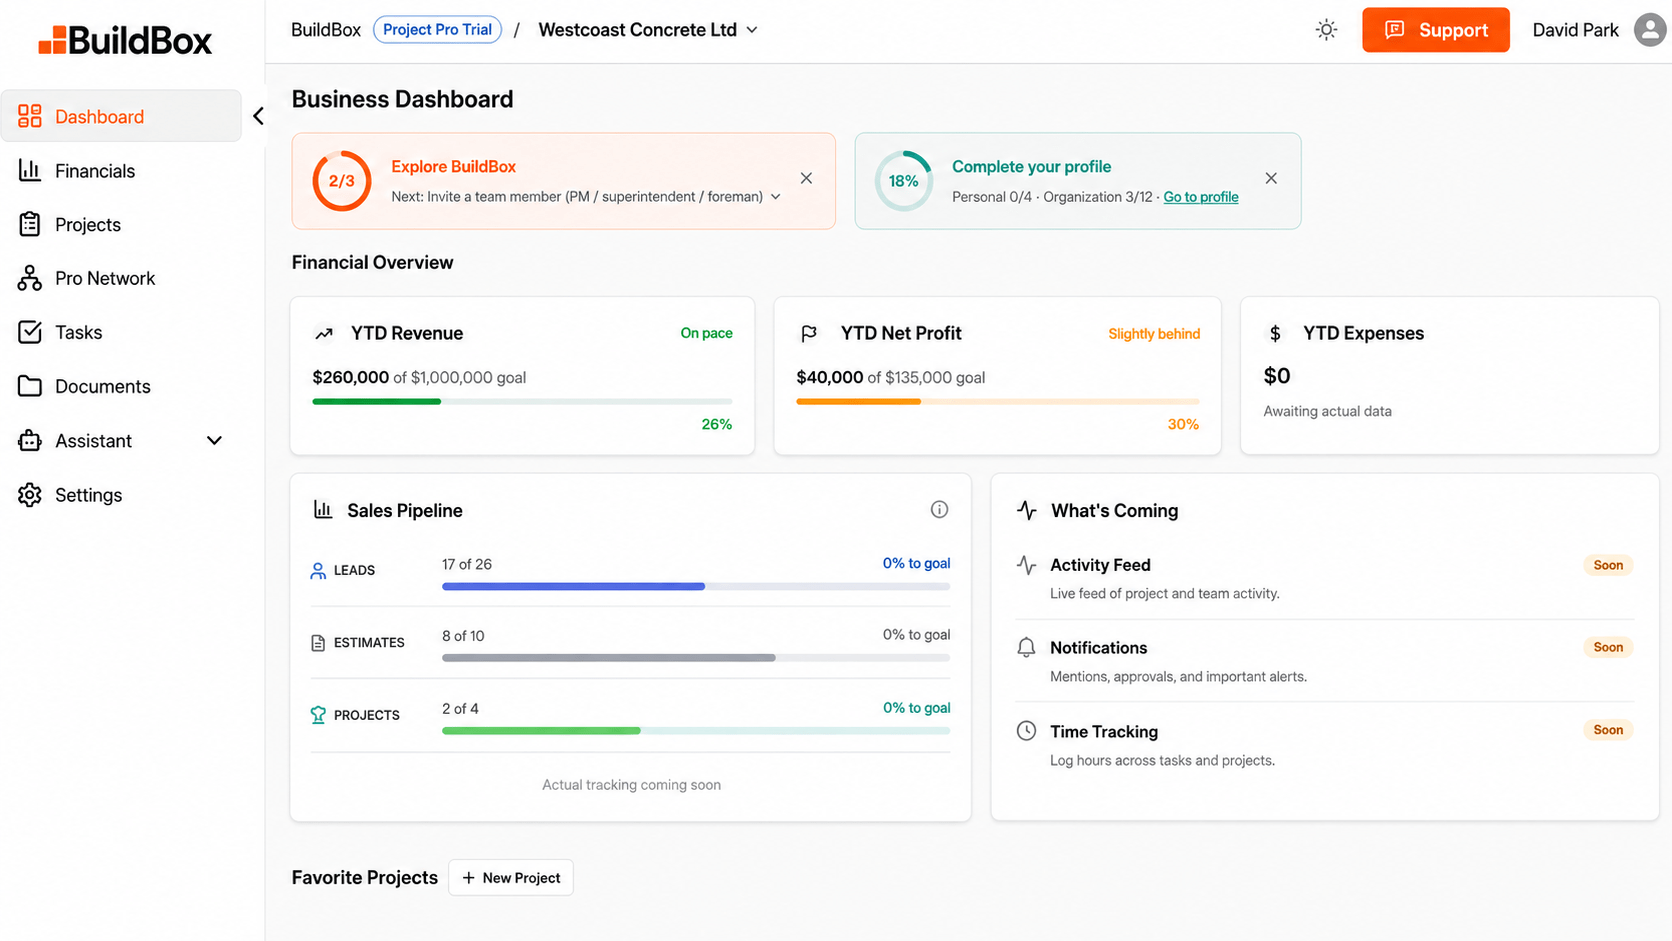Viewport: 1672px width, 941px height.
Task: Click the What's Coming pulse icon
Action: pos(1027,510)
